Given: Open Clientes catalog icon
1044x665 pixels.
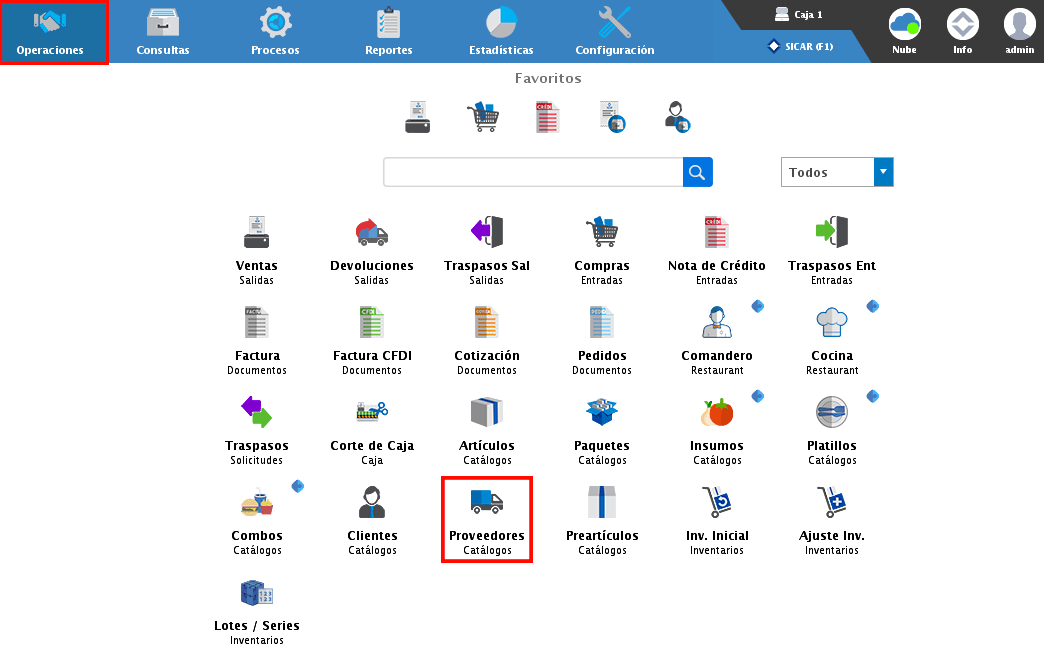Looking at the screenshot, I should tap(372, 503).
